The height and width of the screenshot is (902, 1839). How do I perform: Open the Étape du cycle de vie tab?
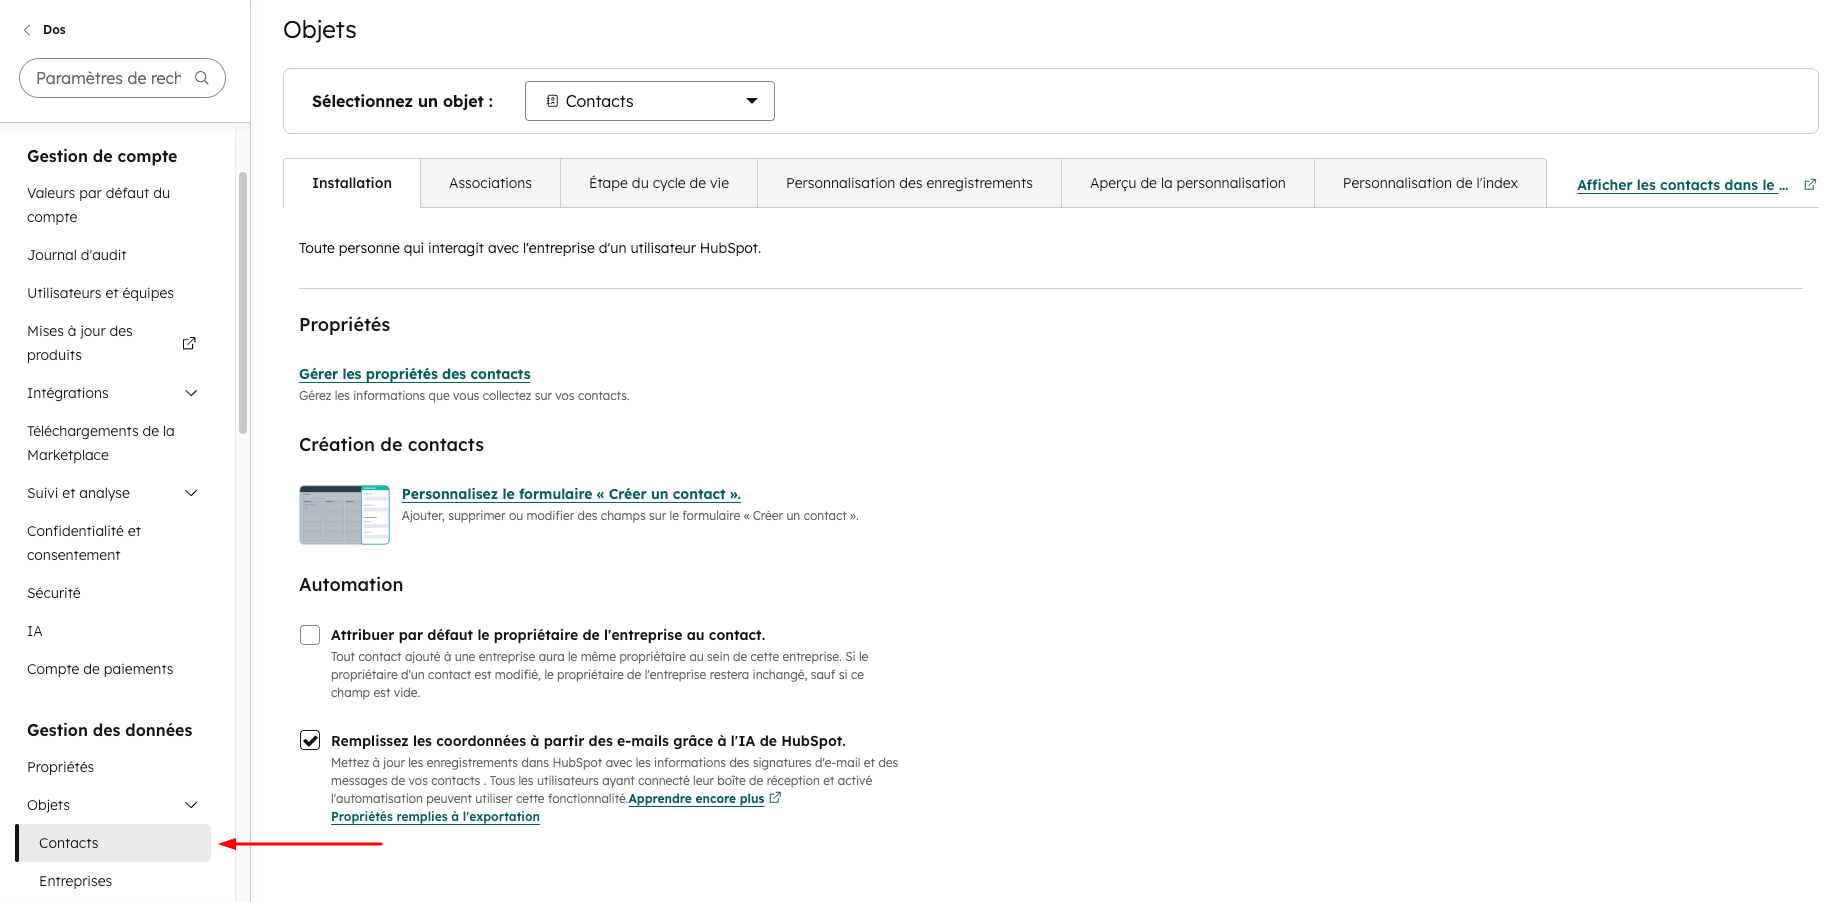(658, 183)
